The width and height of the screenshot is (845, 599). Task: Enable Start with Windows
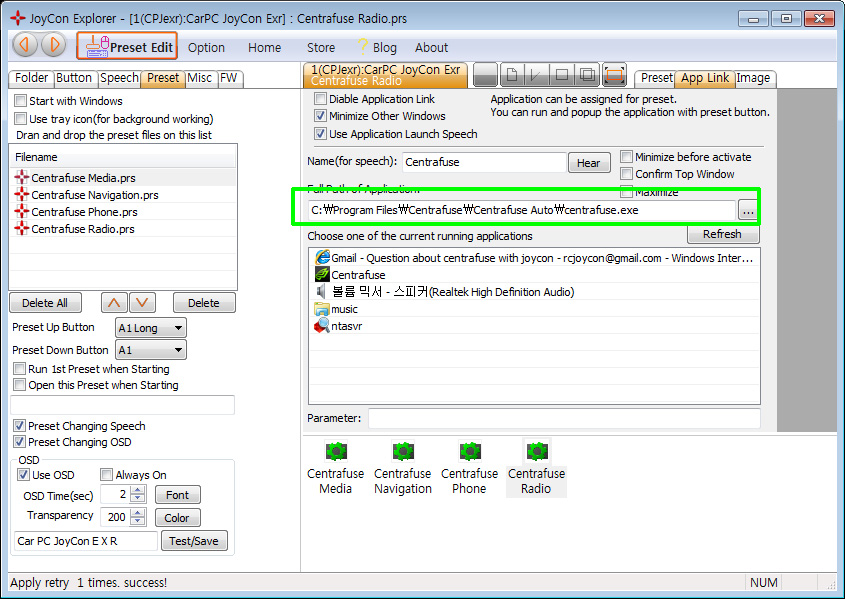21,101
